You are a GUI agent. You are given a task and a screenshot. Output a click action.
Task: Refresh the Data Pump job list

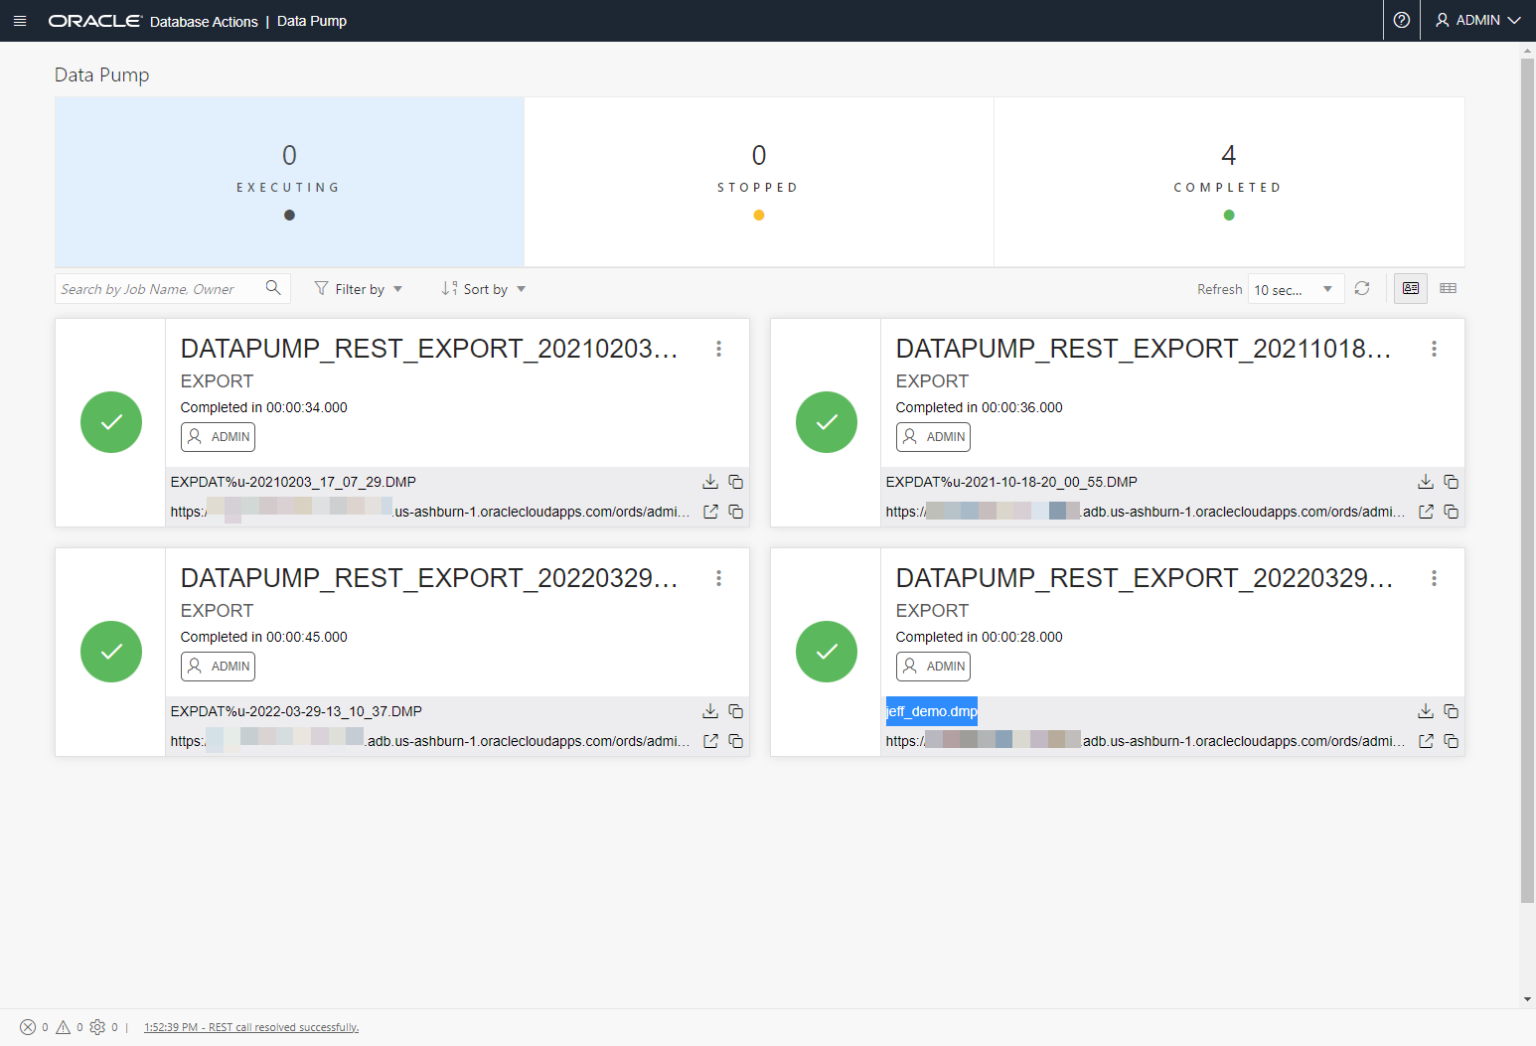pos(1362,288)
